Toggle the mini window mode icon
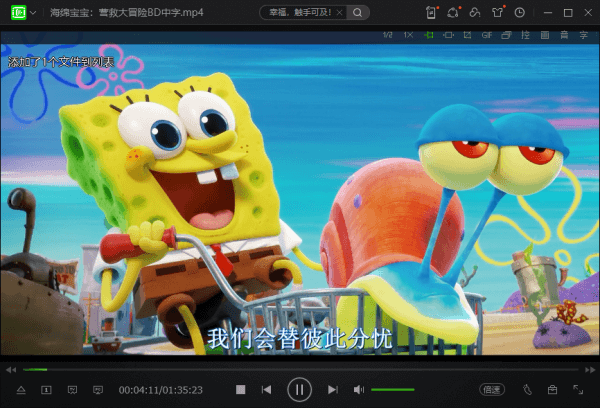The image size is (600, 408). 506,35
